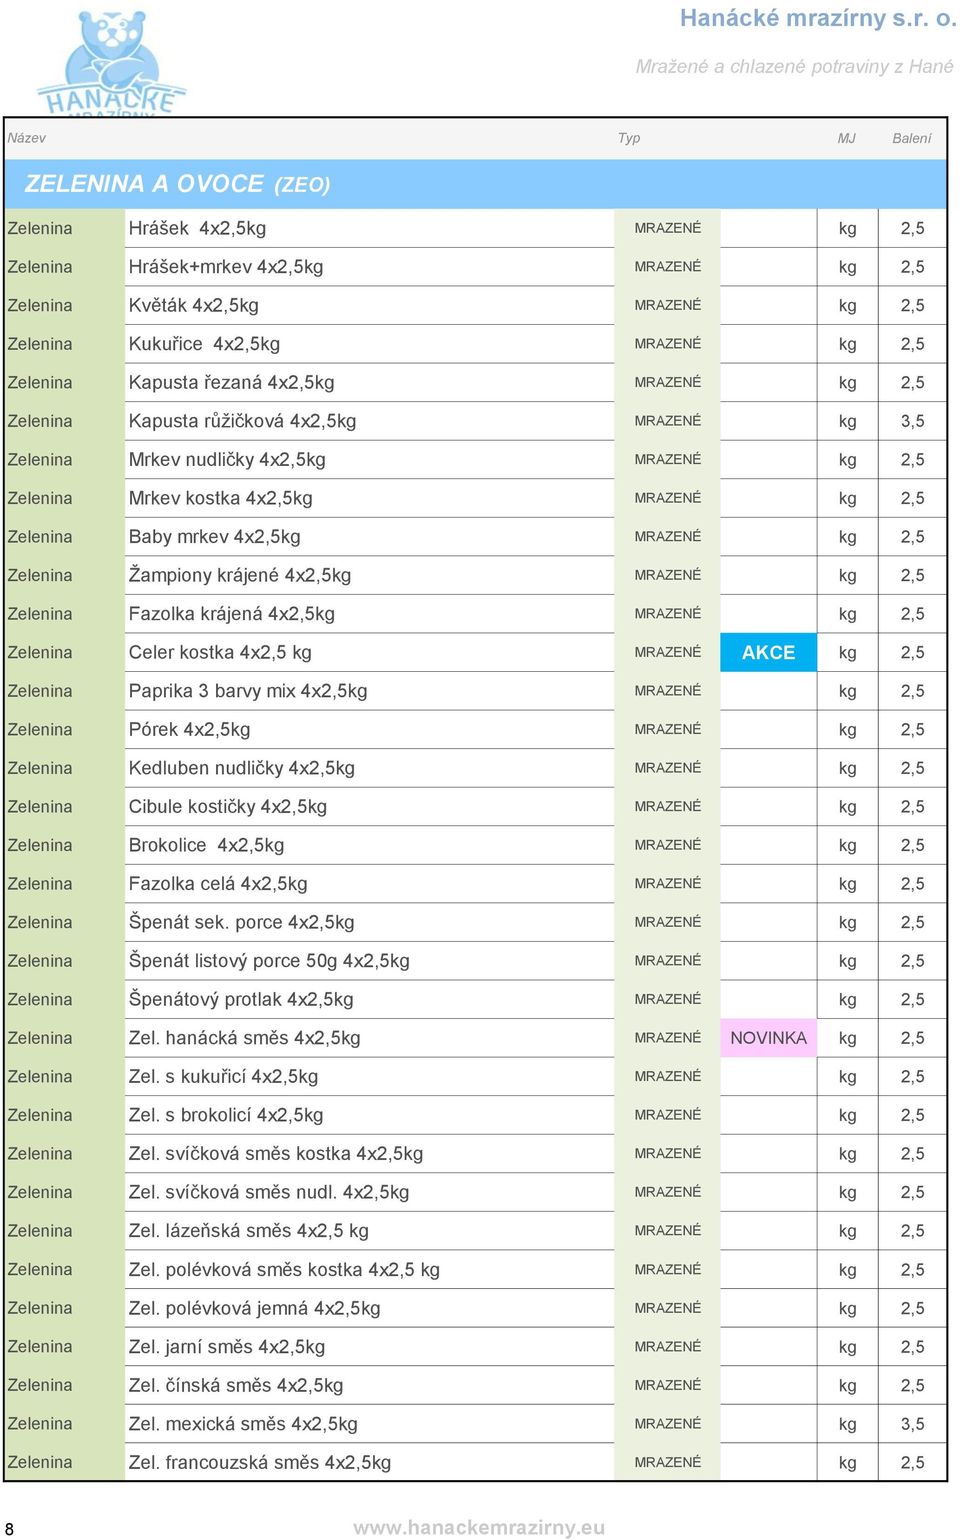
Task: Click the 3,5 Balení value for mexická směs
Action: coord(912,1424)
